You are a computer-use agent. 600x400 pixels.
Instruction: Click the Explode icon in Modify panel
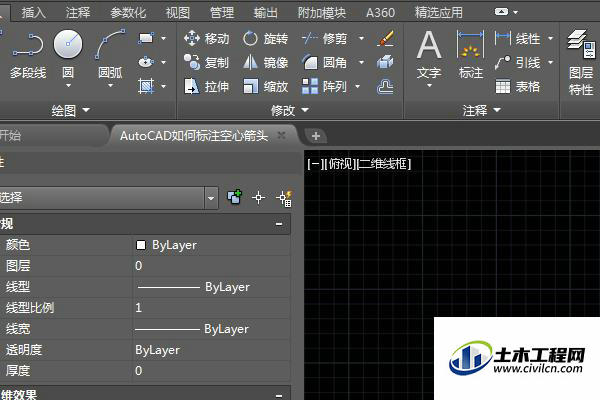pyautogui.click(x=385, y=62)
